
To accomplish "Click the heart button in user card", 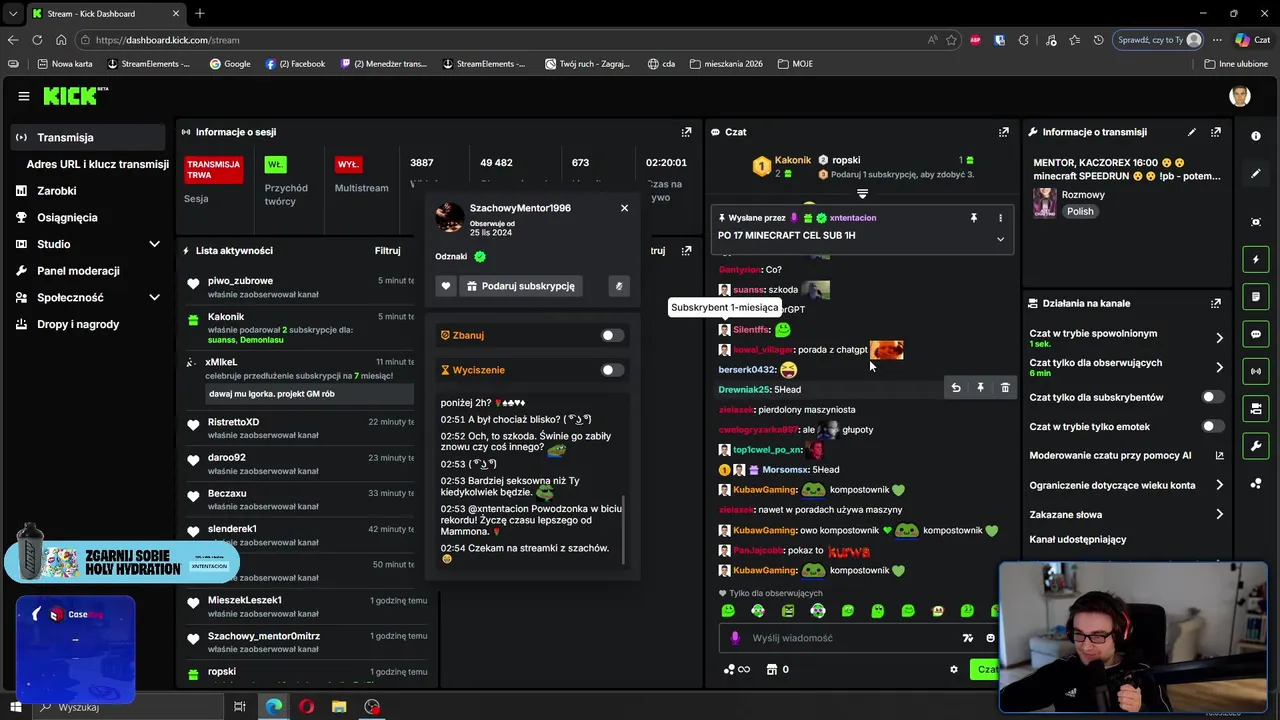I will tap(446, 286).
